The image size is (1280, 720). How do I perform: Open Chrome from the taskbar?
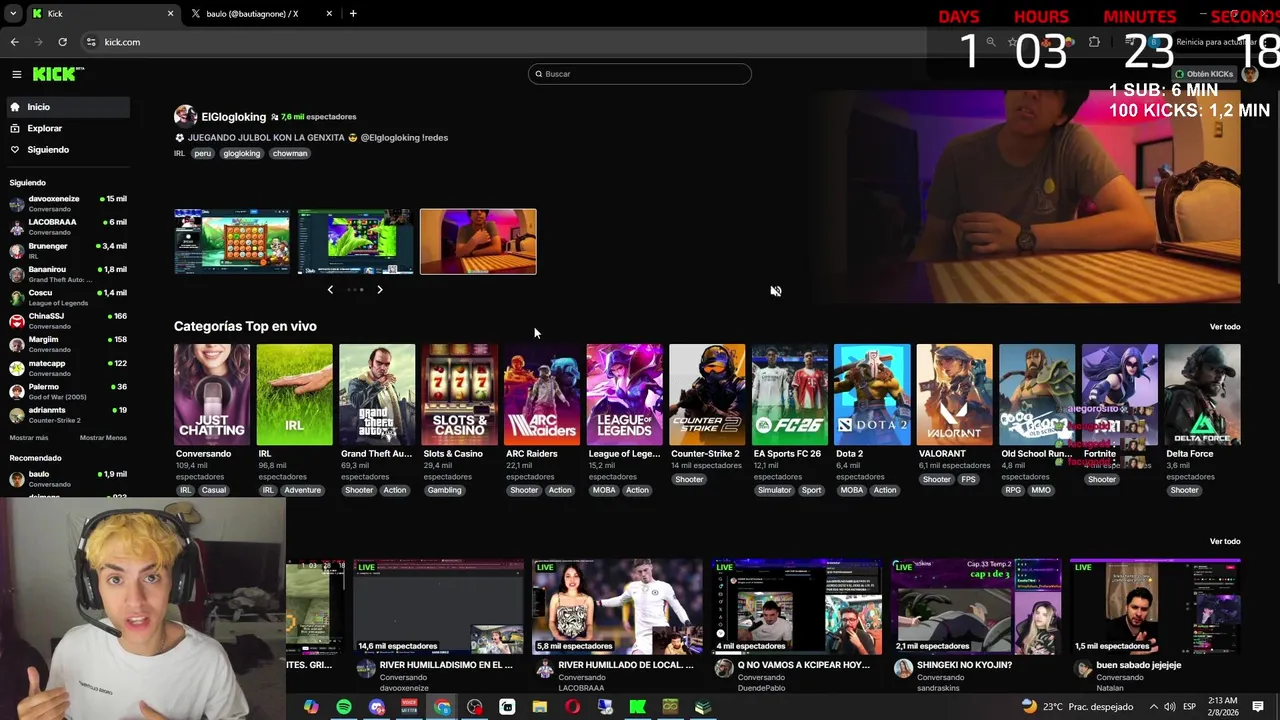(x=442, y=707)
